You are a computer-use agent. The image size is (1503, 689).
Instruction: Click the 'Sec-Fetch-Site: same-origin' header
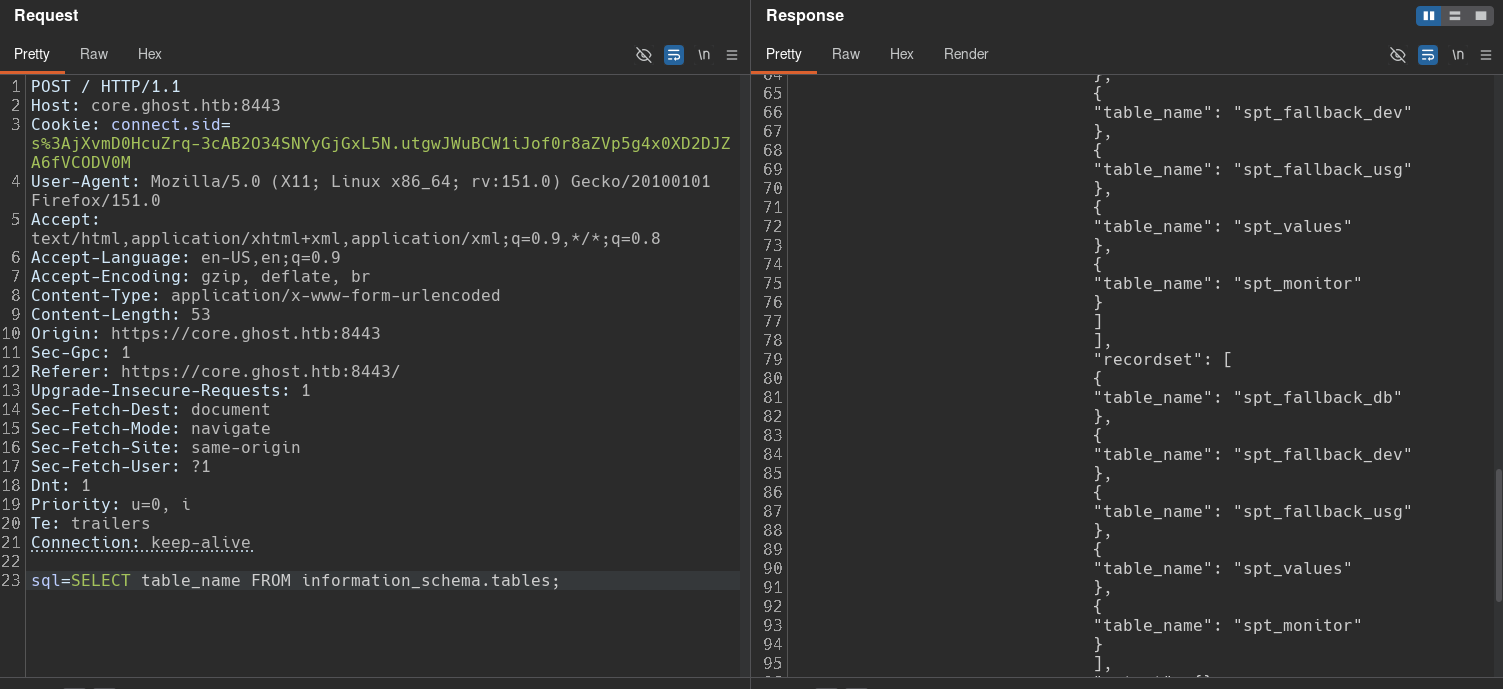point(166,447)
